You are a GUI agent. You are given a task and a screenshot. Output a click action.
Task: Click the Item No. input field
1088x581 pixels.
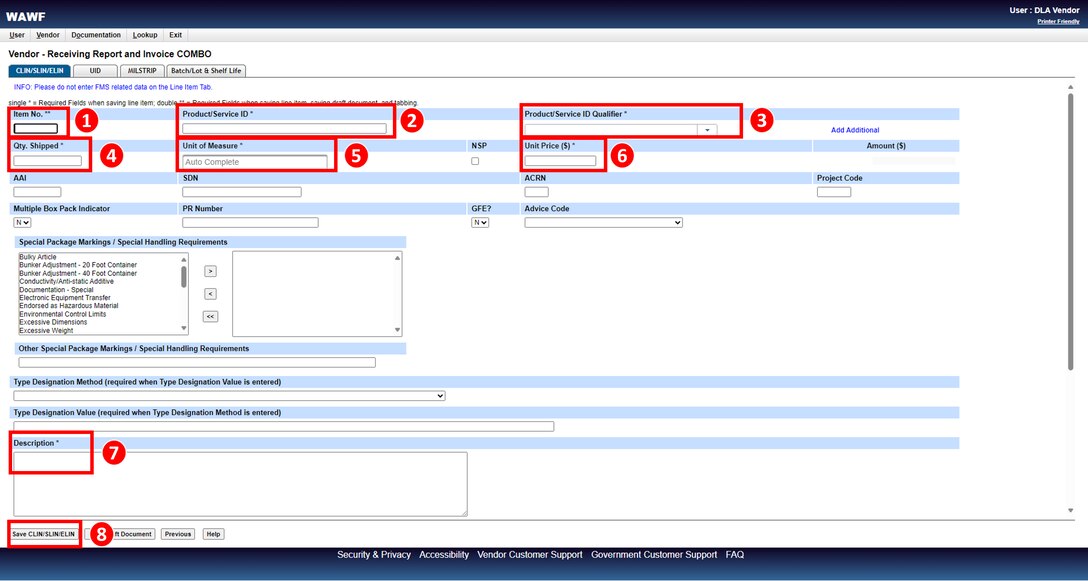tap(36, 128)
